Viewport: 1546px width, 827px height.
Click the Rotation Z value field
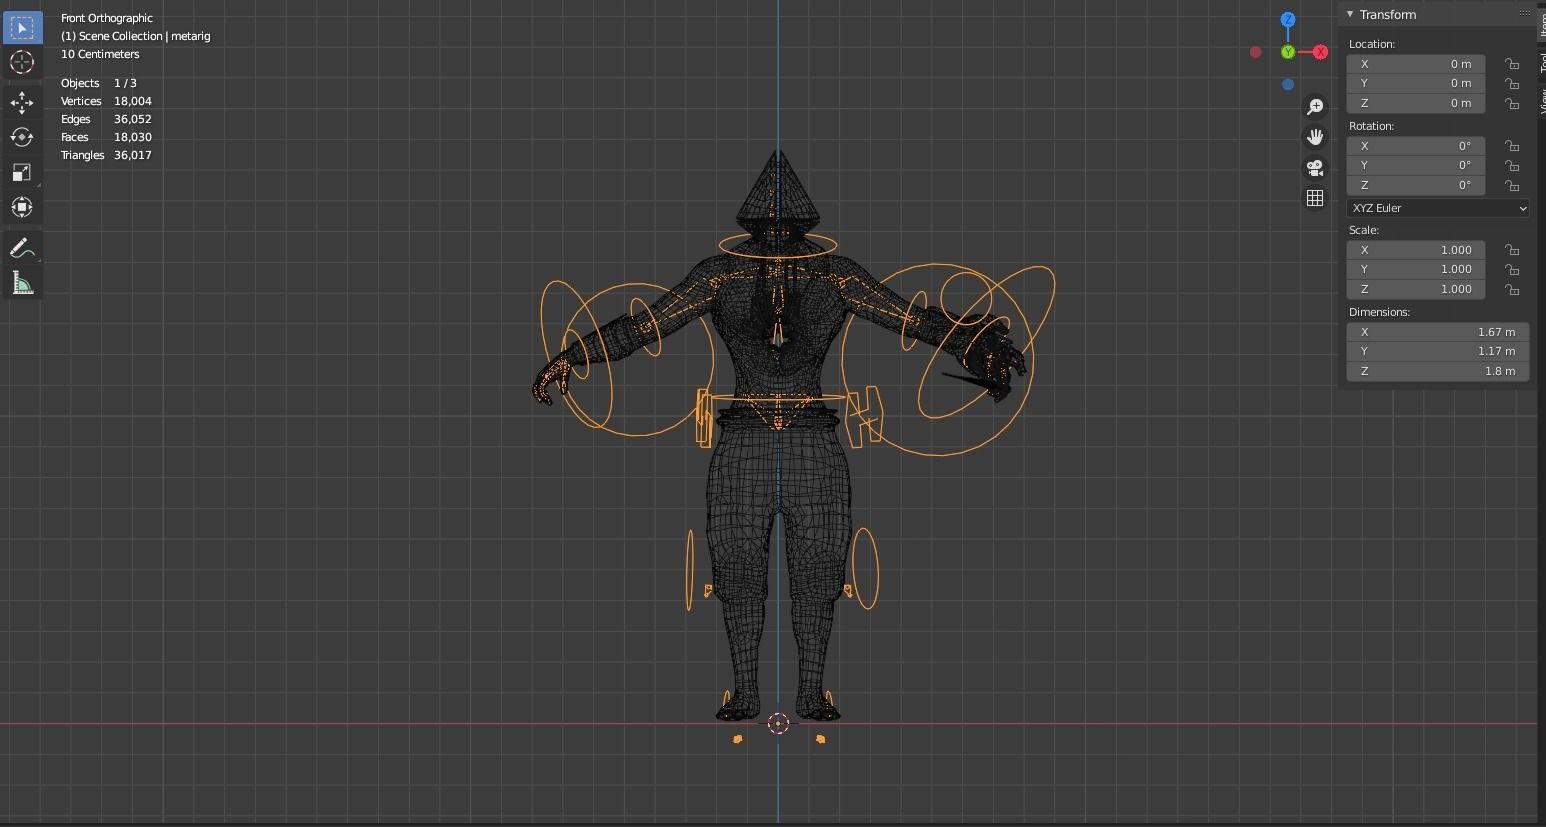coord(1415,185)
